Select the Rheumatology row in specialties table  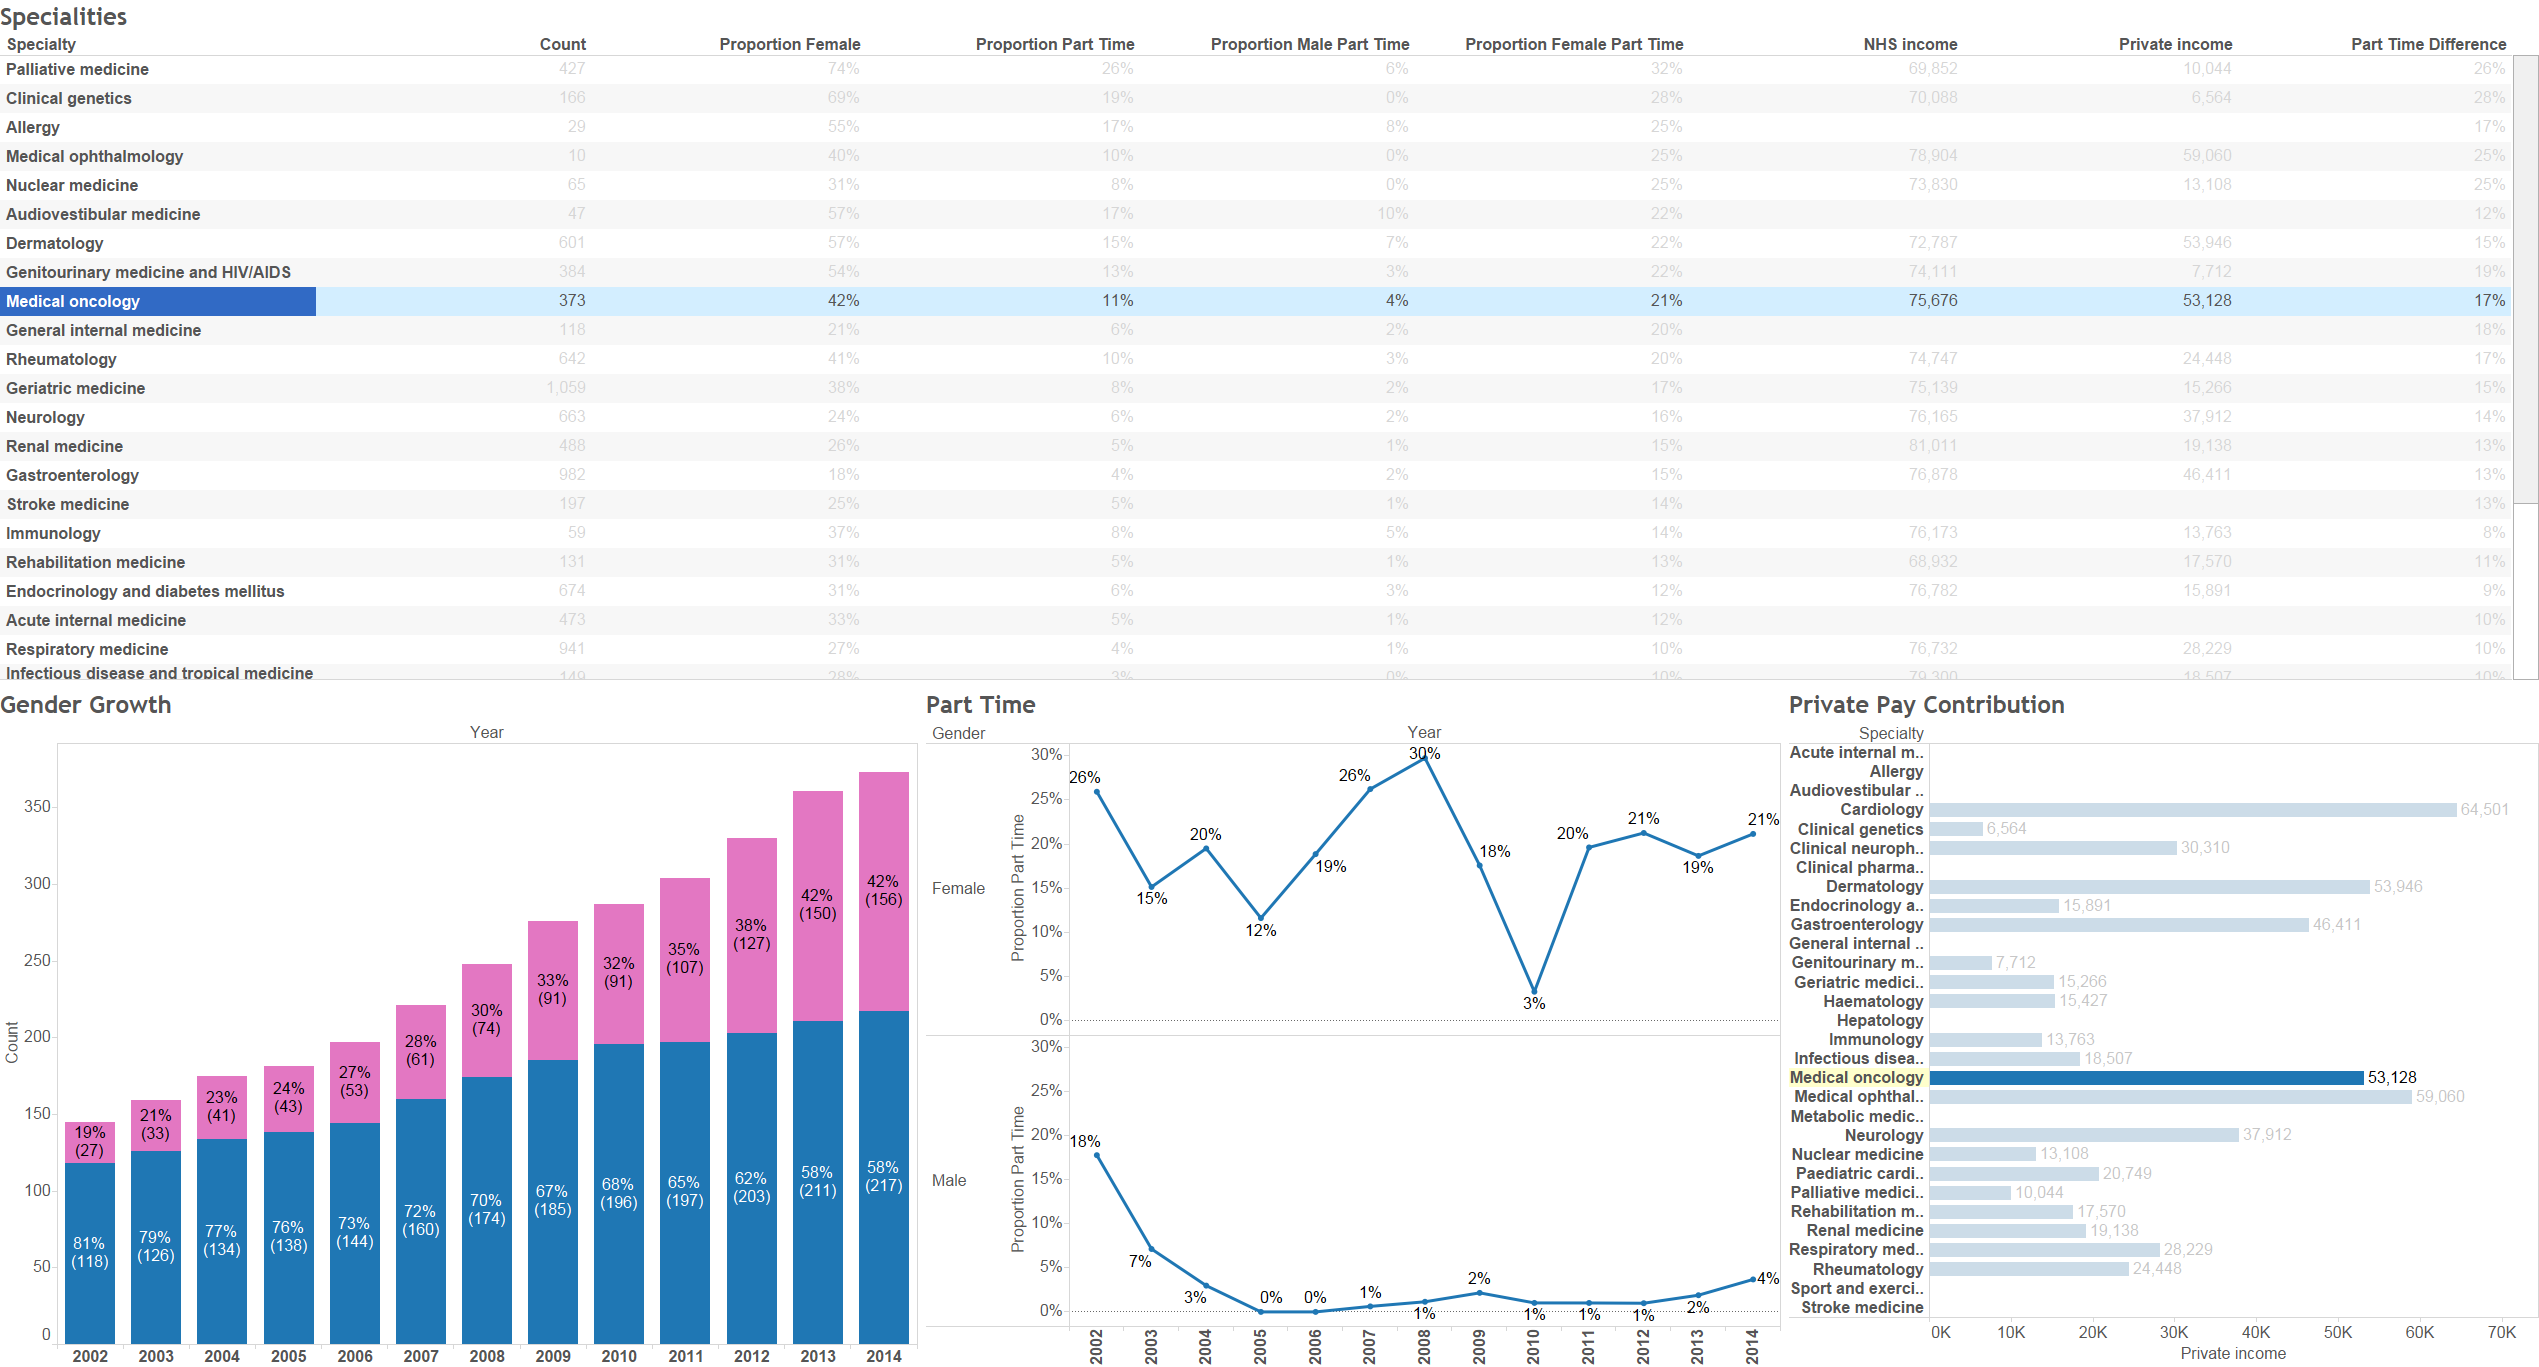pos(61,359)
